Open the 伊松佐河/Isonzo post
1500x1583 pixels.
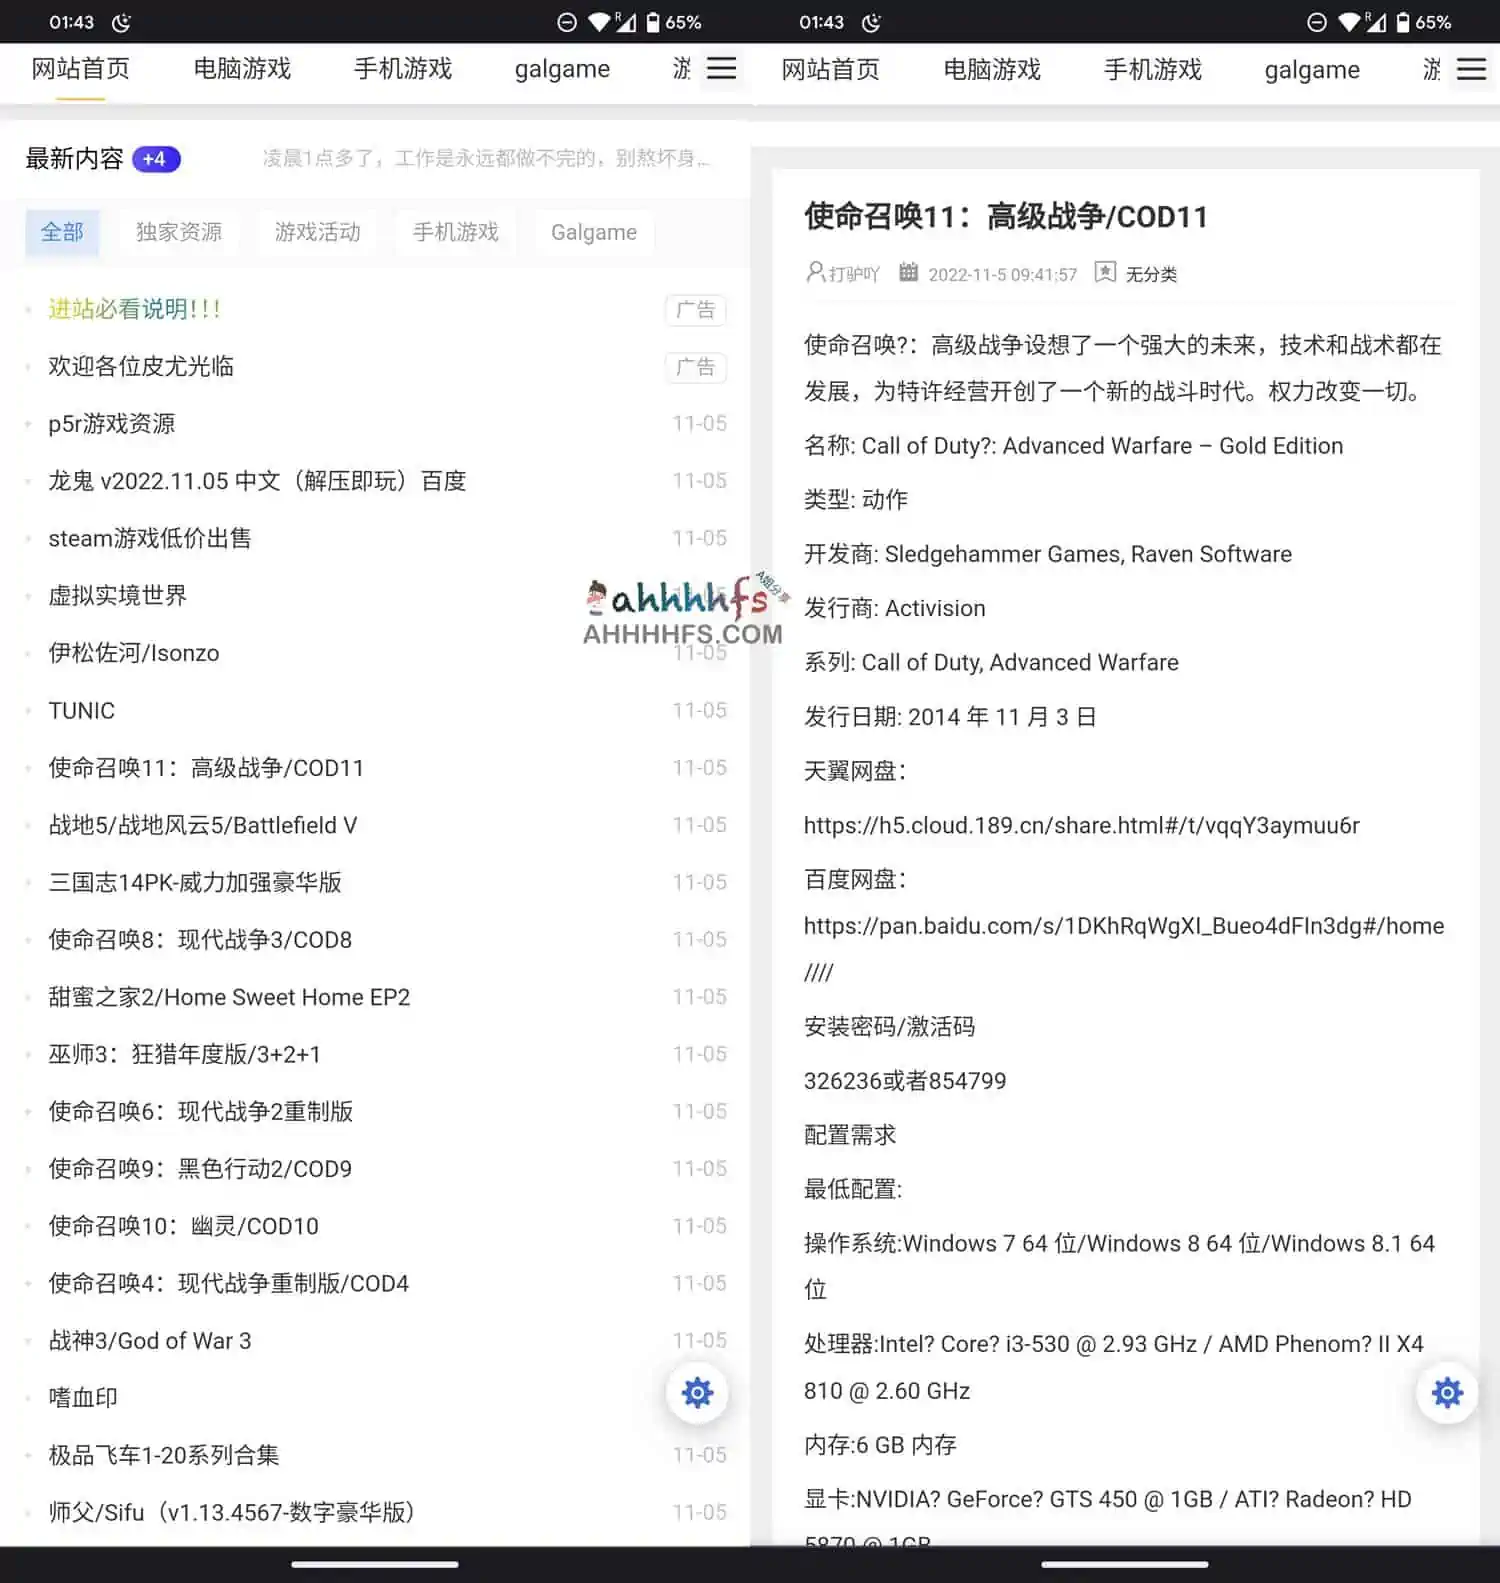click(x=134, y=653)
